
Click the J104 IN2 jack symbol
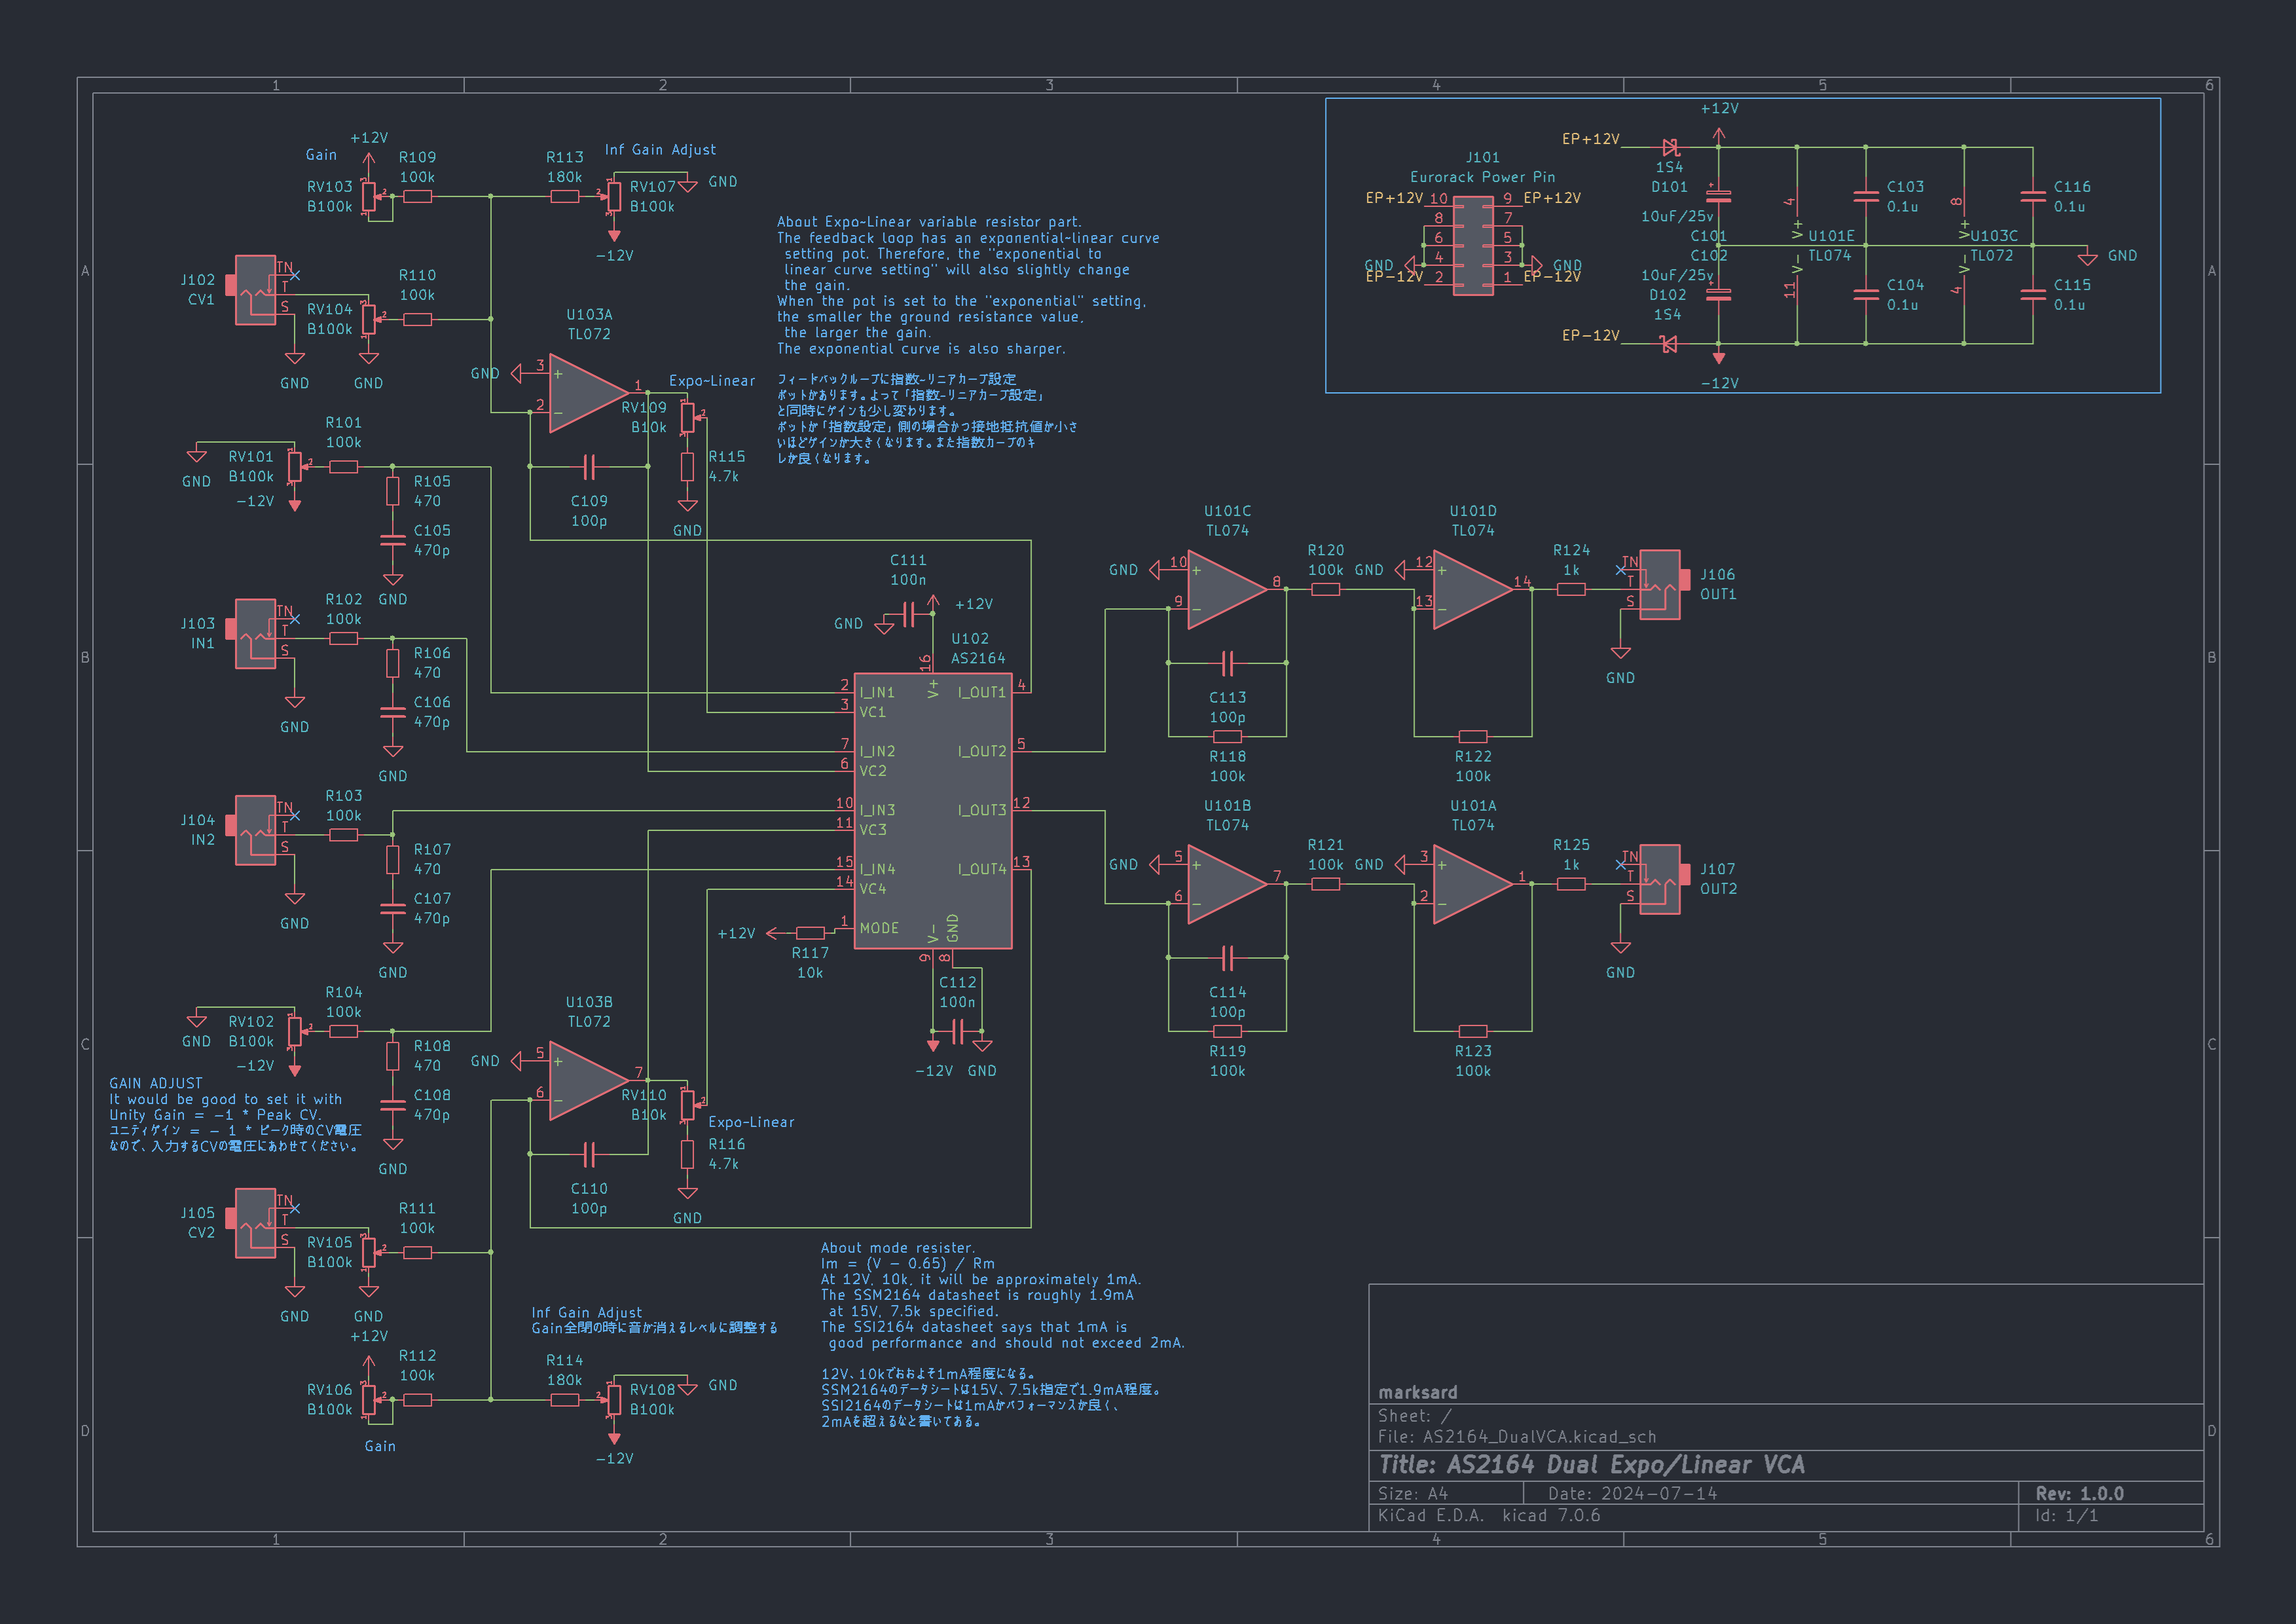tap(255, 830)
